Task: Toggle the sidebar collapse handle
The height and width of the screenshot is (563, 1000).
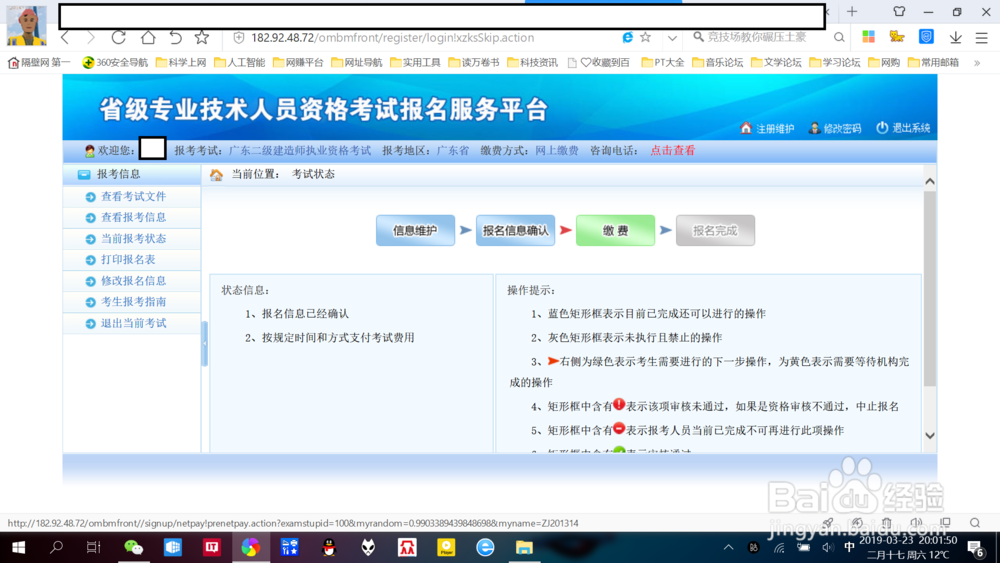Action: click(x=205, y=344)
